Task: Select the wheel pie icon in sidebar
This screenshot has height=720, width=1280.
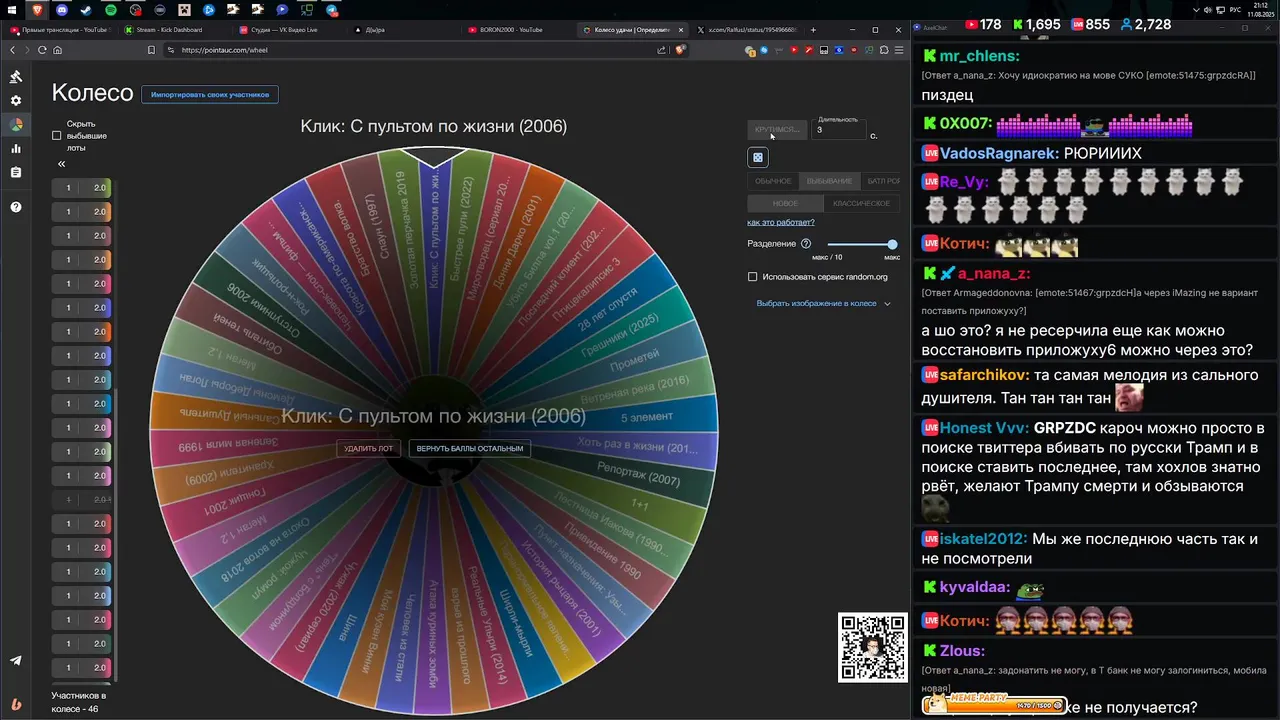Action: [x=16, y=125]
